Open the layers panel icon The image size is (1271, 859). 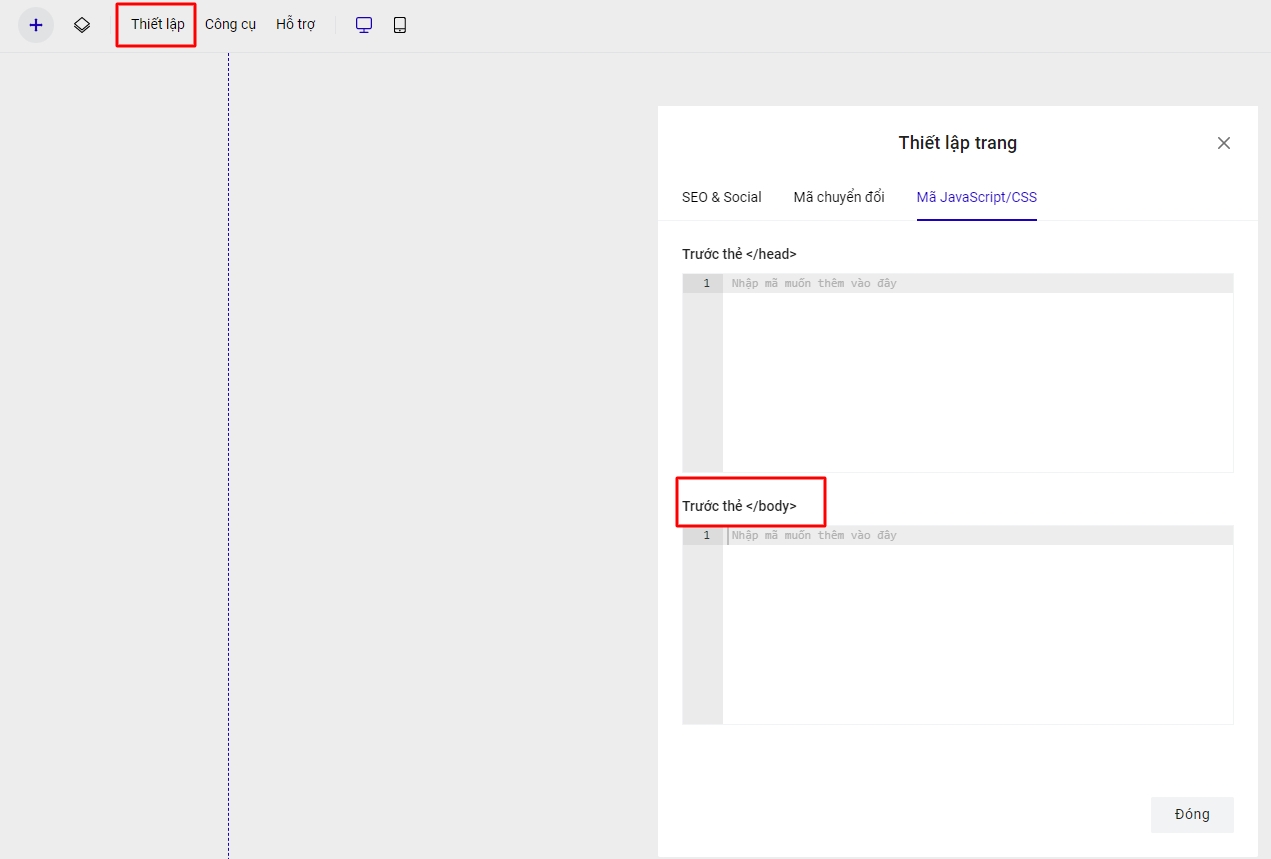coord(82,25)
